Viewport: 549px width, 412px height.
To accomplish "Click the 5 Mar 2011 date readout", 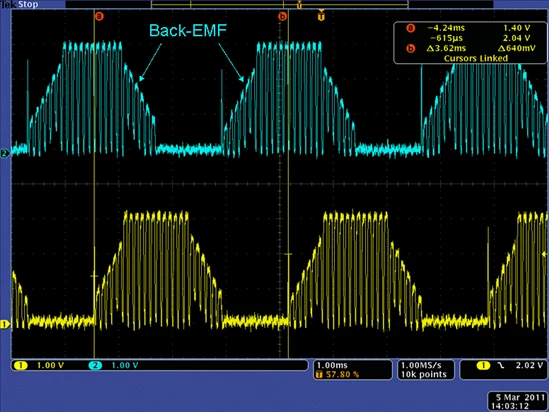I will coord(521,397).
